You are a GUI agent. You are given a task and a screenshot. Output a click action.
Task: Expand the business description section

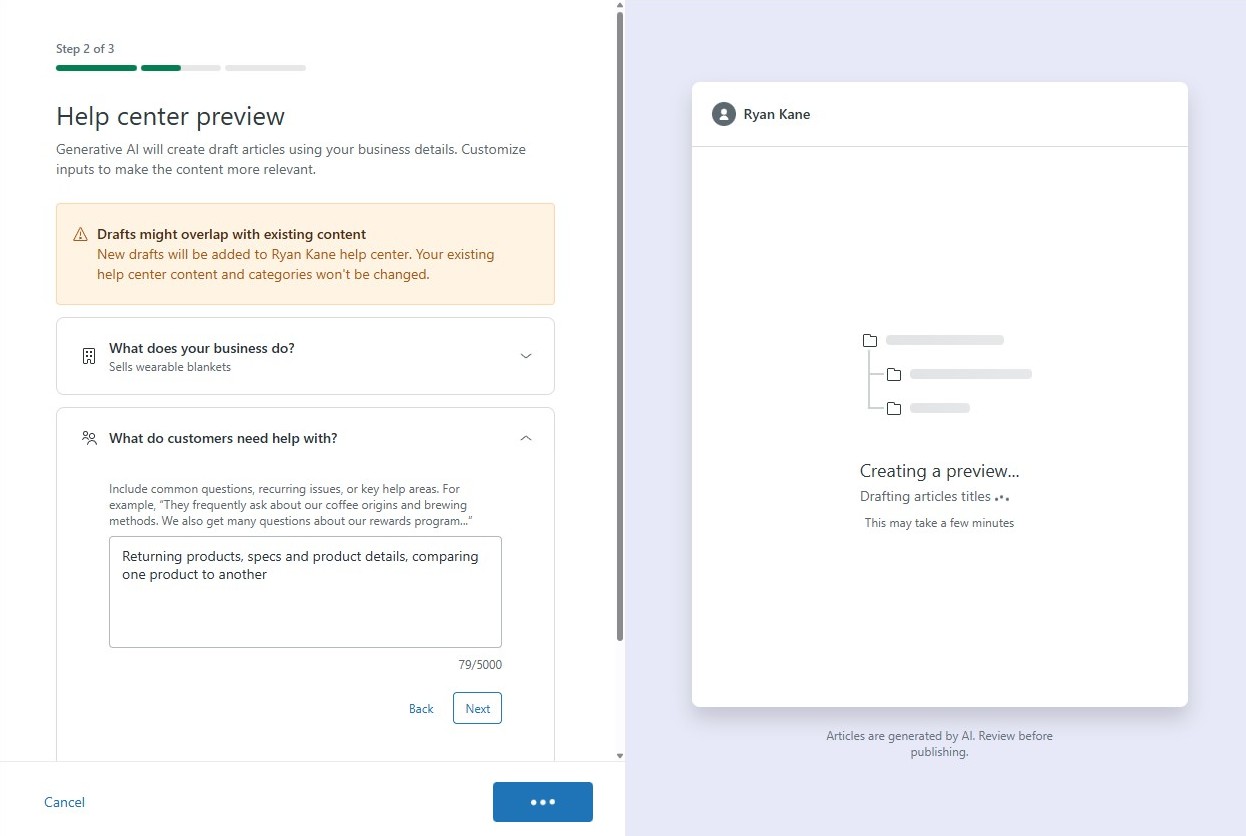pyautogui.click(x=526, y=355)
